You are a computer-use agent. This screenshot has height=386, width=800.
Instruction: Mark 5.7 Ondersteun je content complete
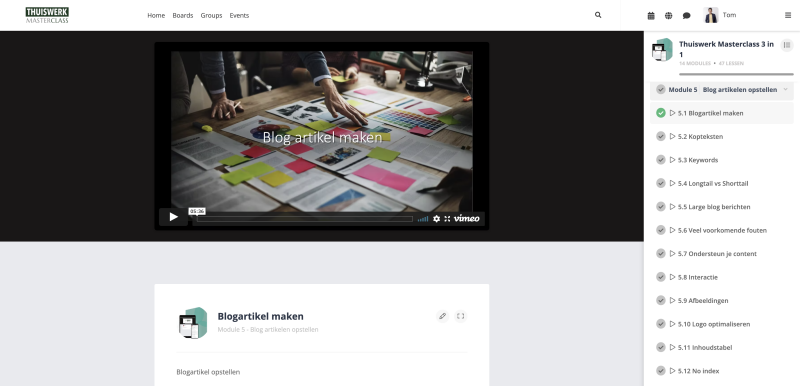[661, 254]
